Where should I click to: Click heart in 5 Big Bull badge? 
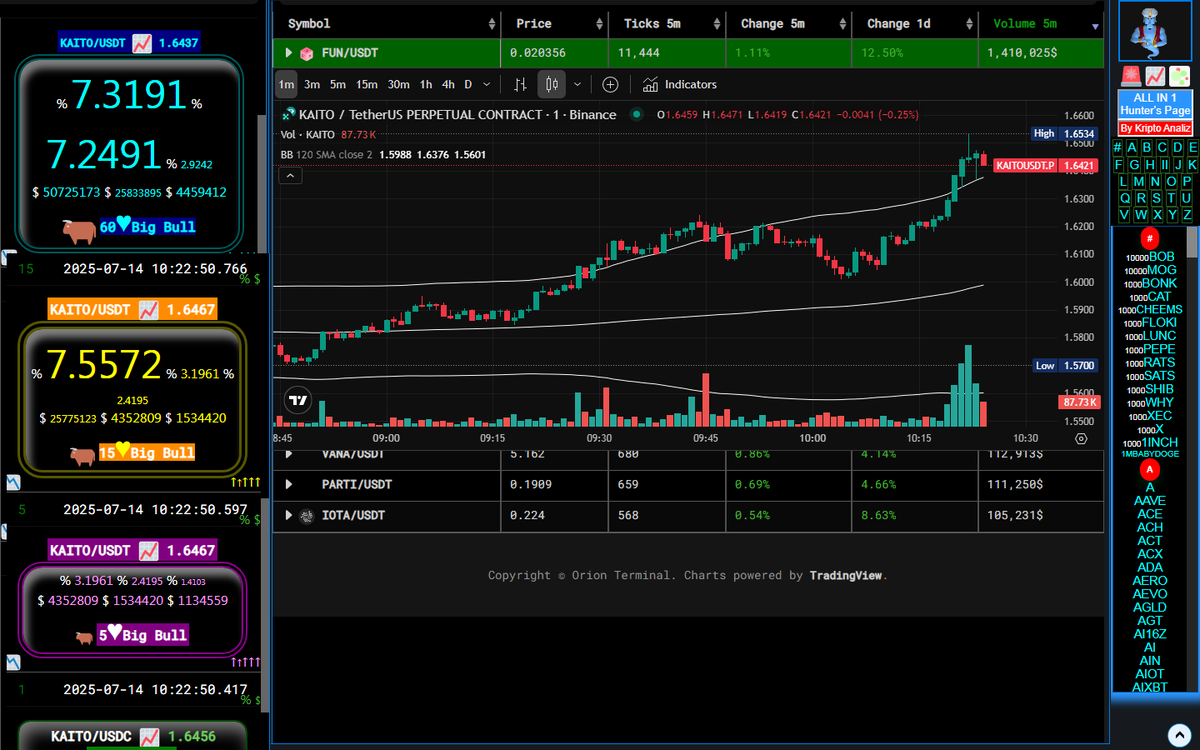[x=115, y=634]
